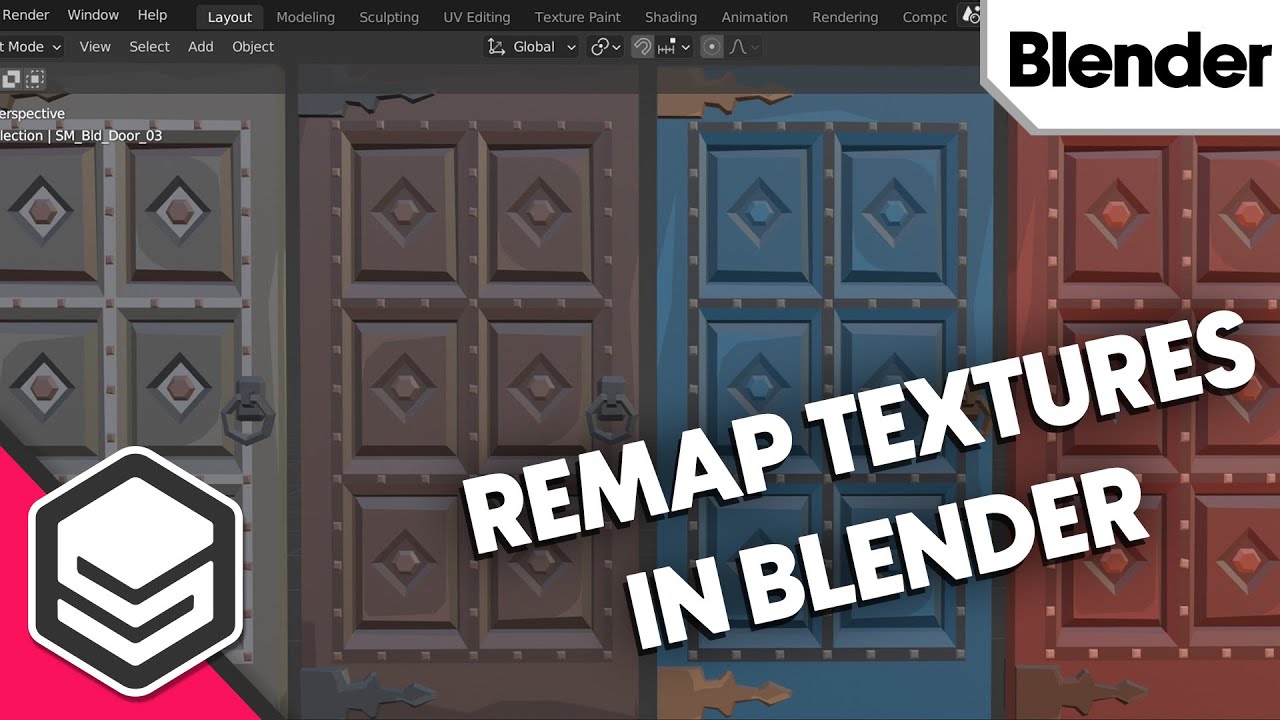Click the SM_Bld_Door_03 object label
Screen dimensions: 1280x720
[107, 136]
